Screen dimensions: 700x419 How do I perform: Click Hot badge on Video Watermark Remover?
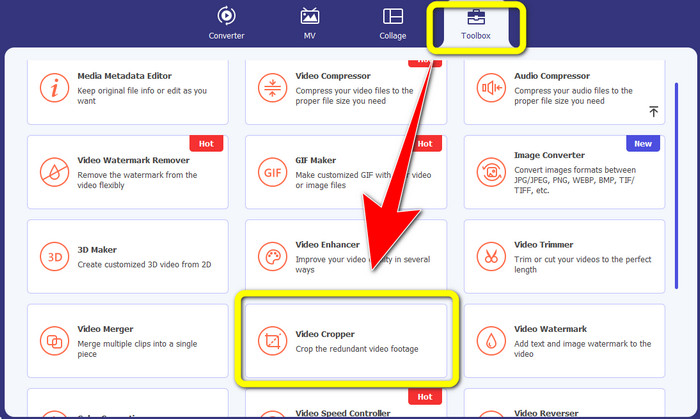(x=206, y=144)
